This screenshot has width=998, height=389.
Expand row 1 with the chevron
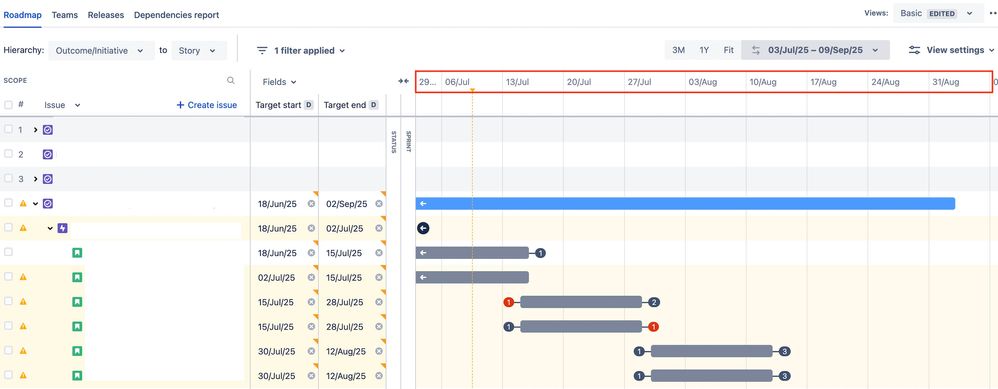pos(36,130)
